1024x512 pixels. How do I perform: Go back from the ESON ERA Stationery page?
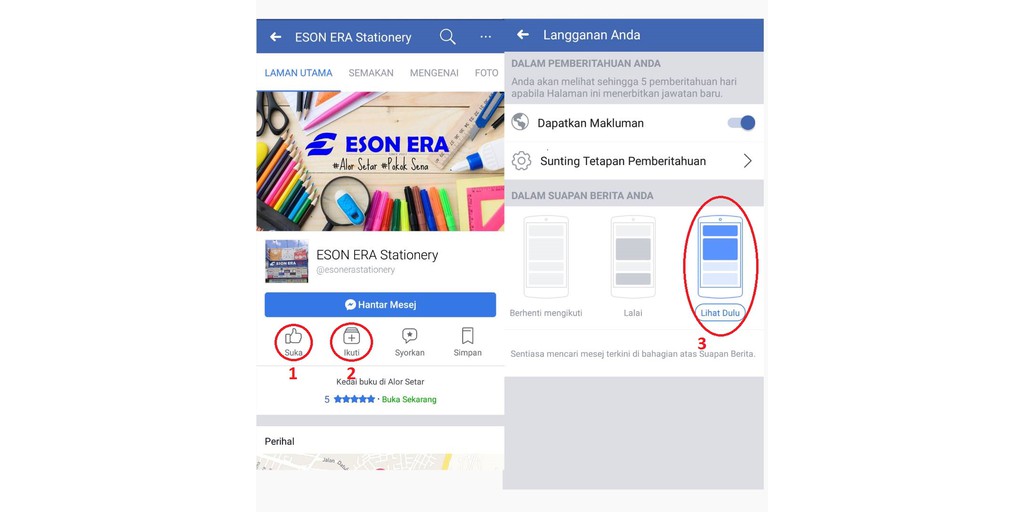pyautogui.click(x=276, y=37)
